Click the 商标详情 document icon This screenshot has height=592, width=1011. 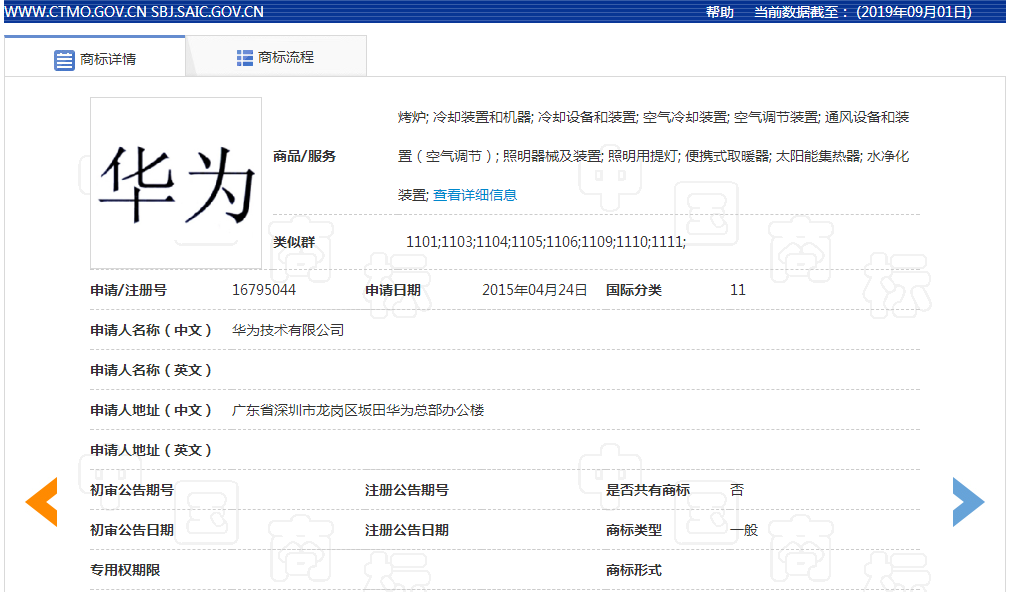click(x=64, y=60)
